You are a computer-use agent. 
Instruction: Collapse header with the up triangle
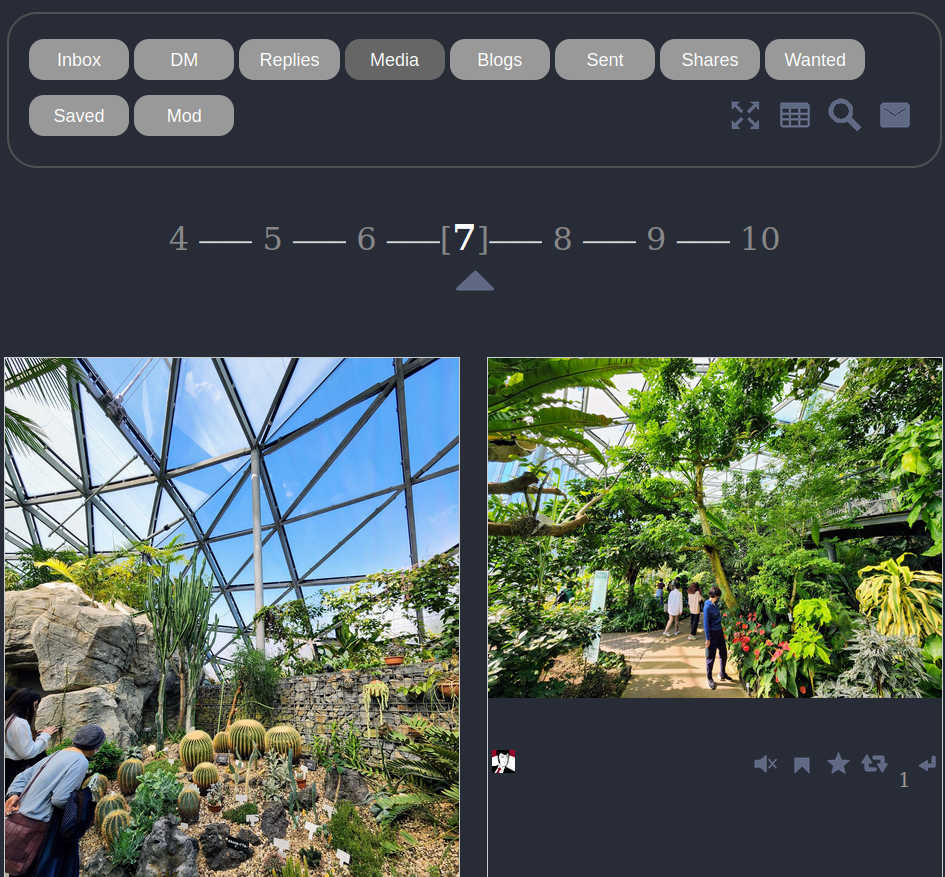(x=475, y=281)
